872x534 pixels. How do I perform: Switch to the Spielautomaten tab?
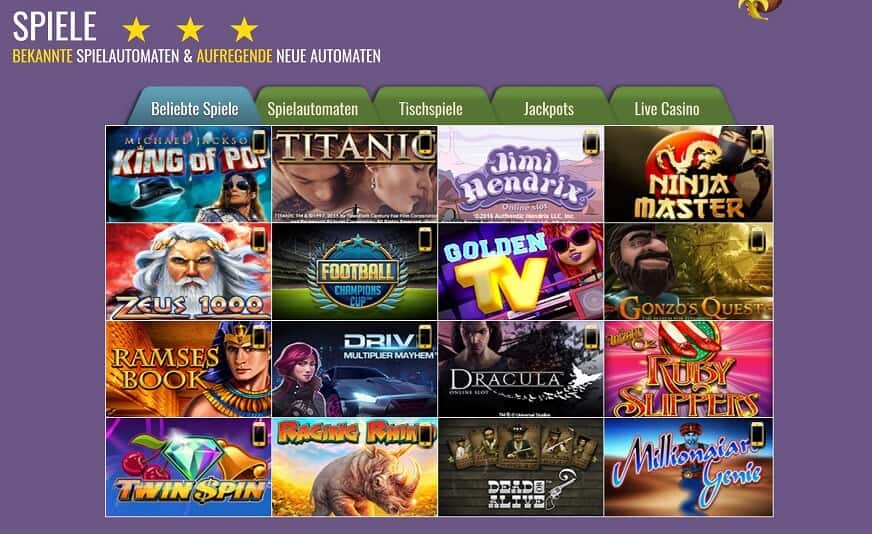(313, 108)
